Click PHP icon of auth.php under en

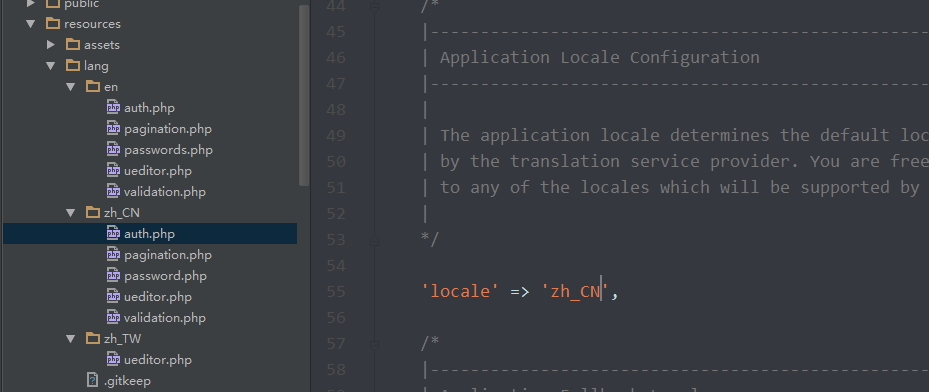pos(113,107)
